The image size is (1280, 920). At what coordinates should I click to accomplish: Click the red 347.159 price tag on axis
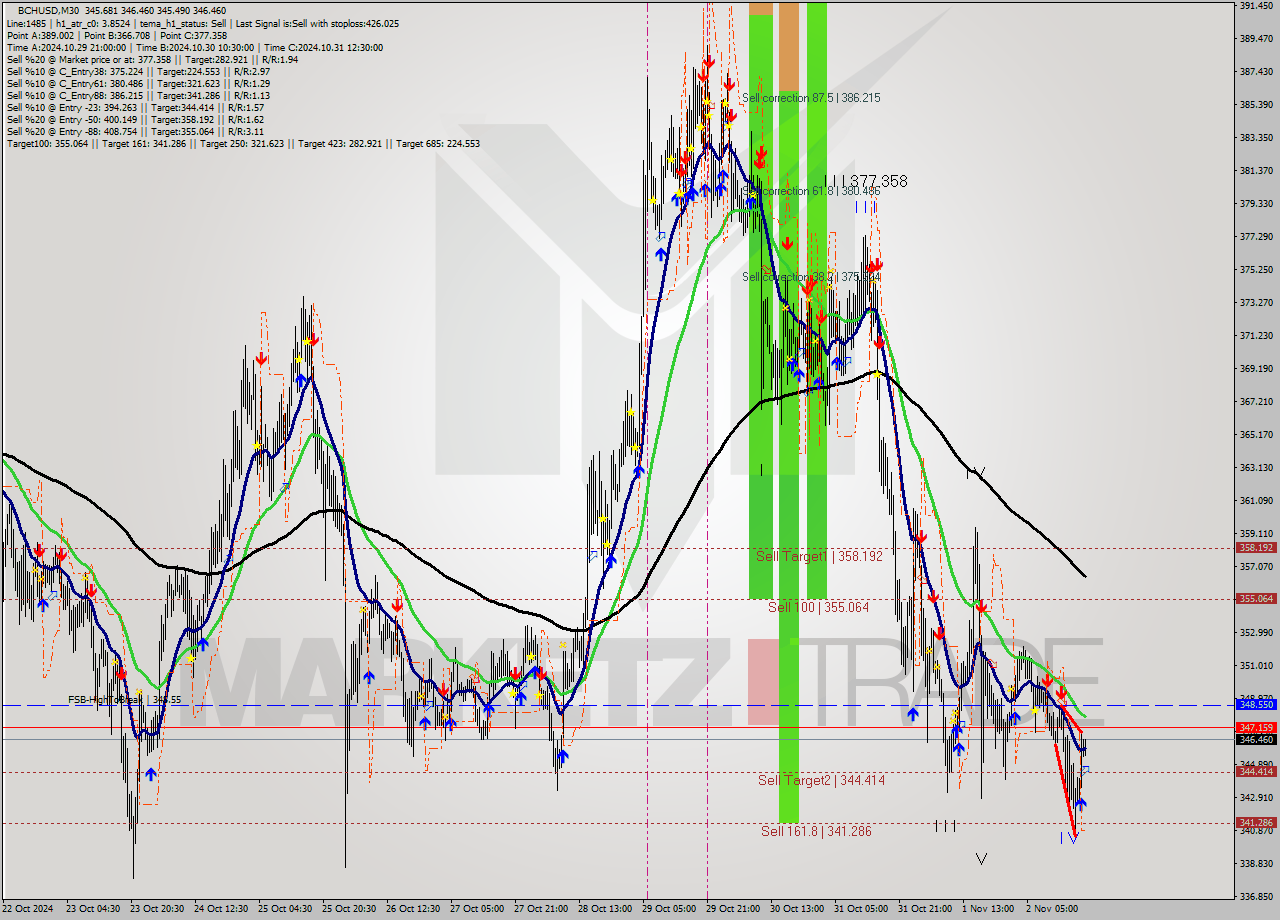1256,728
